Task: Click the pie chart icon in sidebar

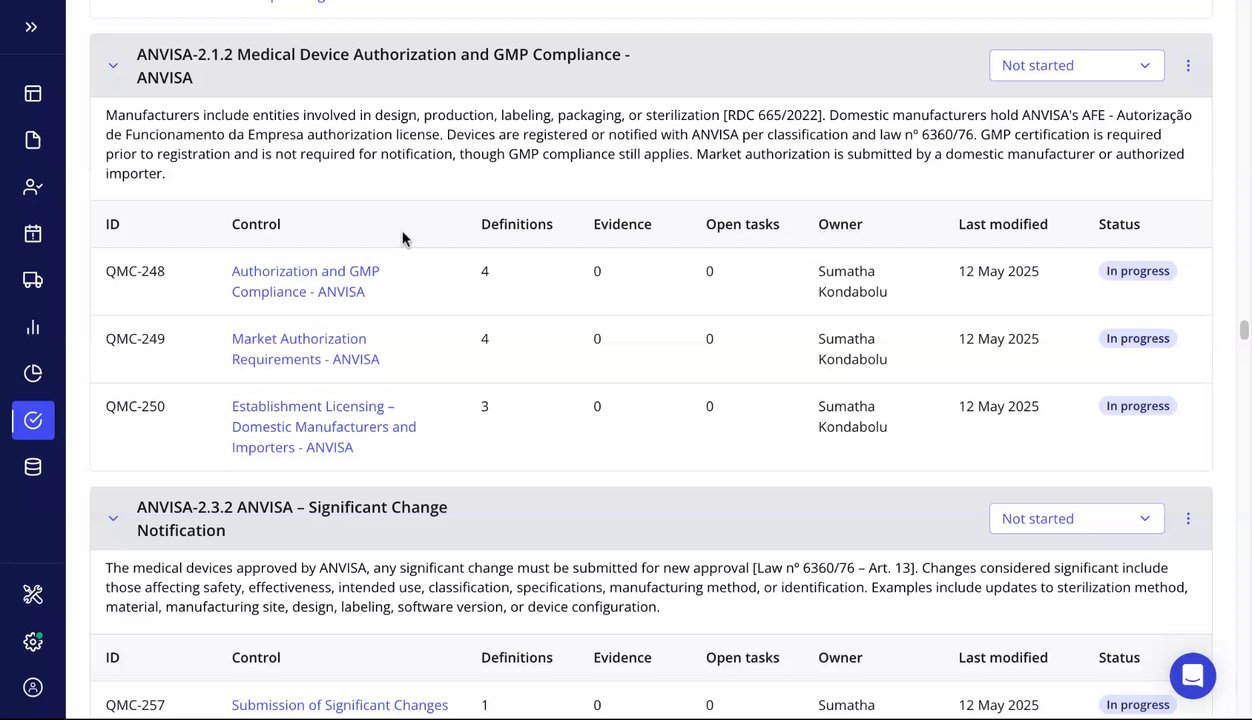Action: [x=33, y=373]
